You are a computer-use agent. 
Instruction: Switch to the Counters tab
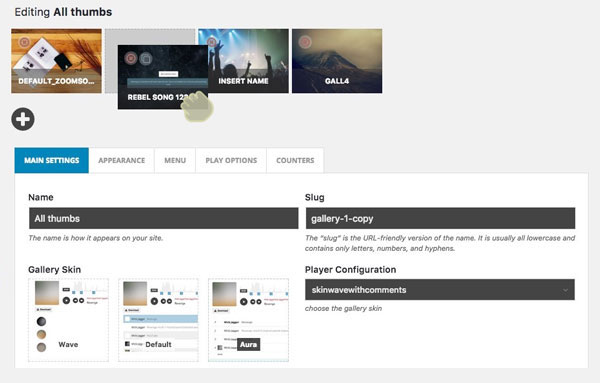295,160
